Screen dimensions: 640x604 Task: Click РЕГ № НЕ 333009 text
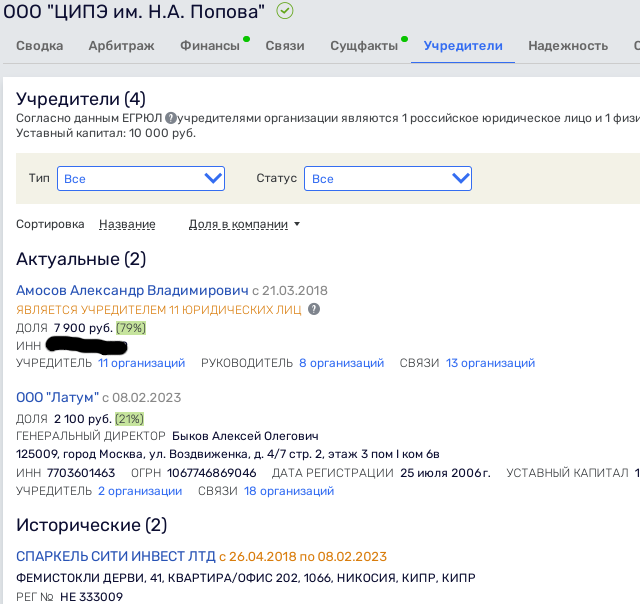pyautogui.click(x=69, y=596)
